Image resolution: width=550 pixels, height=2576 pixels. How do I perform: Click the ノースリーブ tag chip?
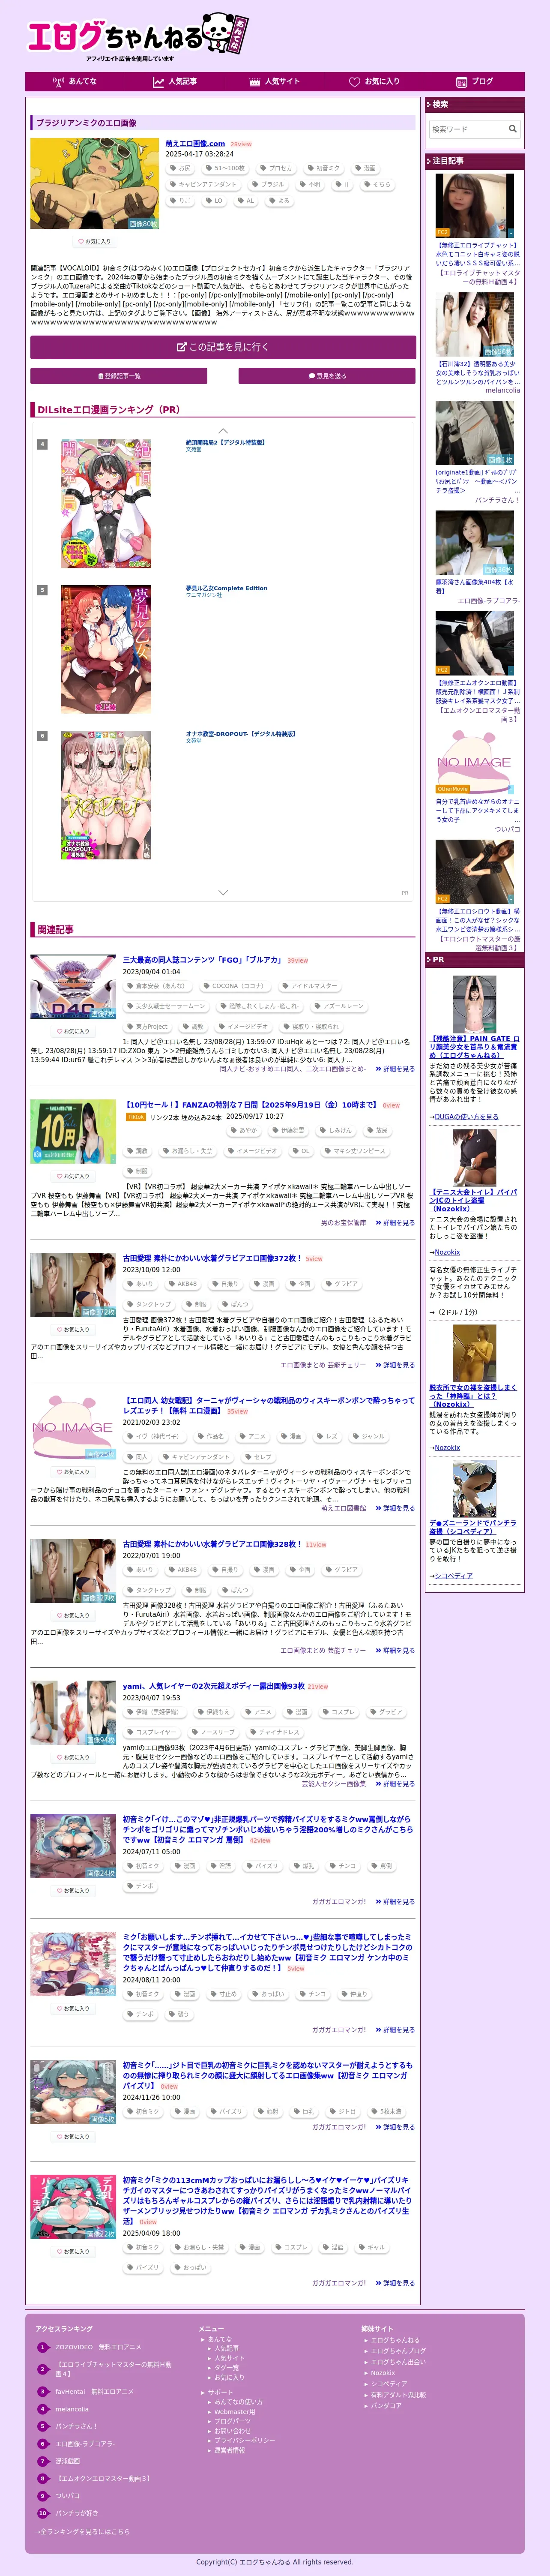213,1732
